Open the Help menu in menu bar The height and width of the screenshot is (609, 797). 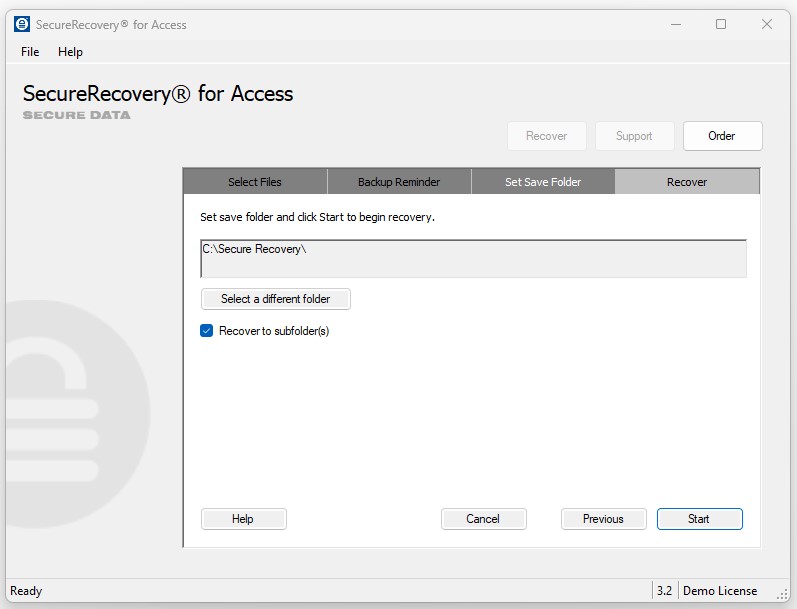click(x=70, y=52)
